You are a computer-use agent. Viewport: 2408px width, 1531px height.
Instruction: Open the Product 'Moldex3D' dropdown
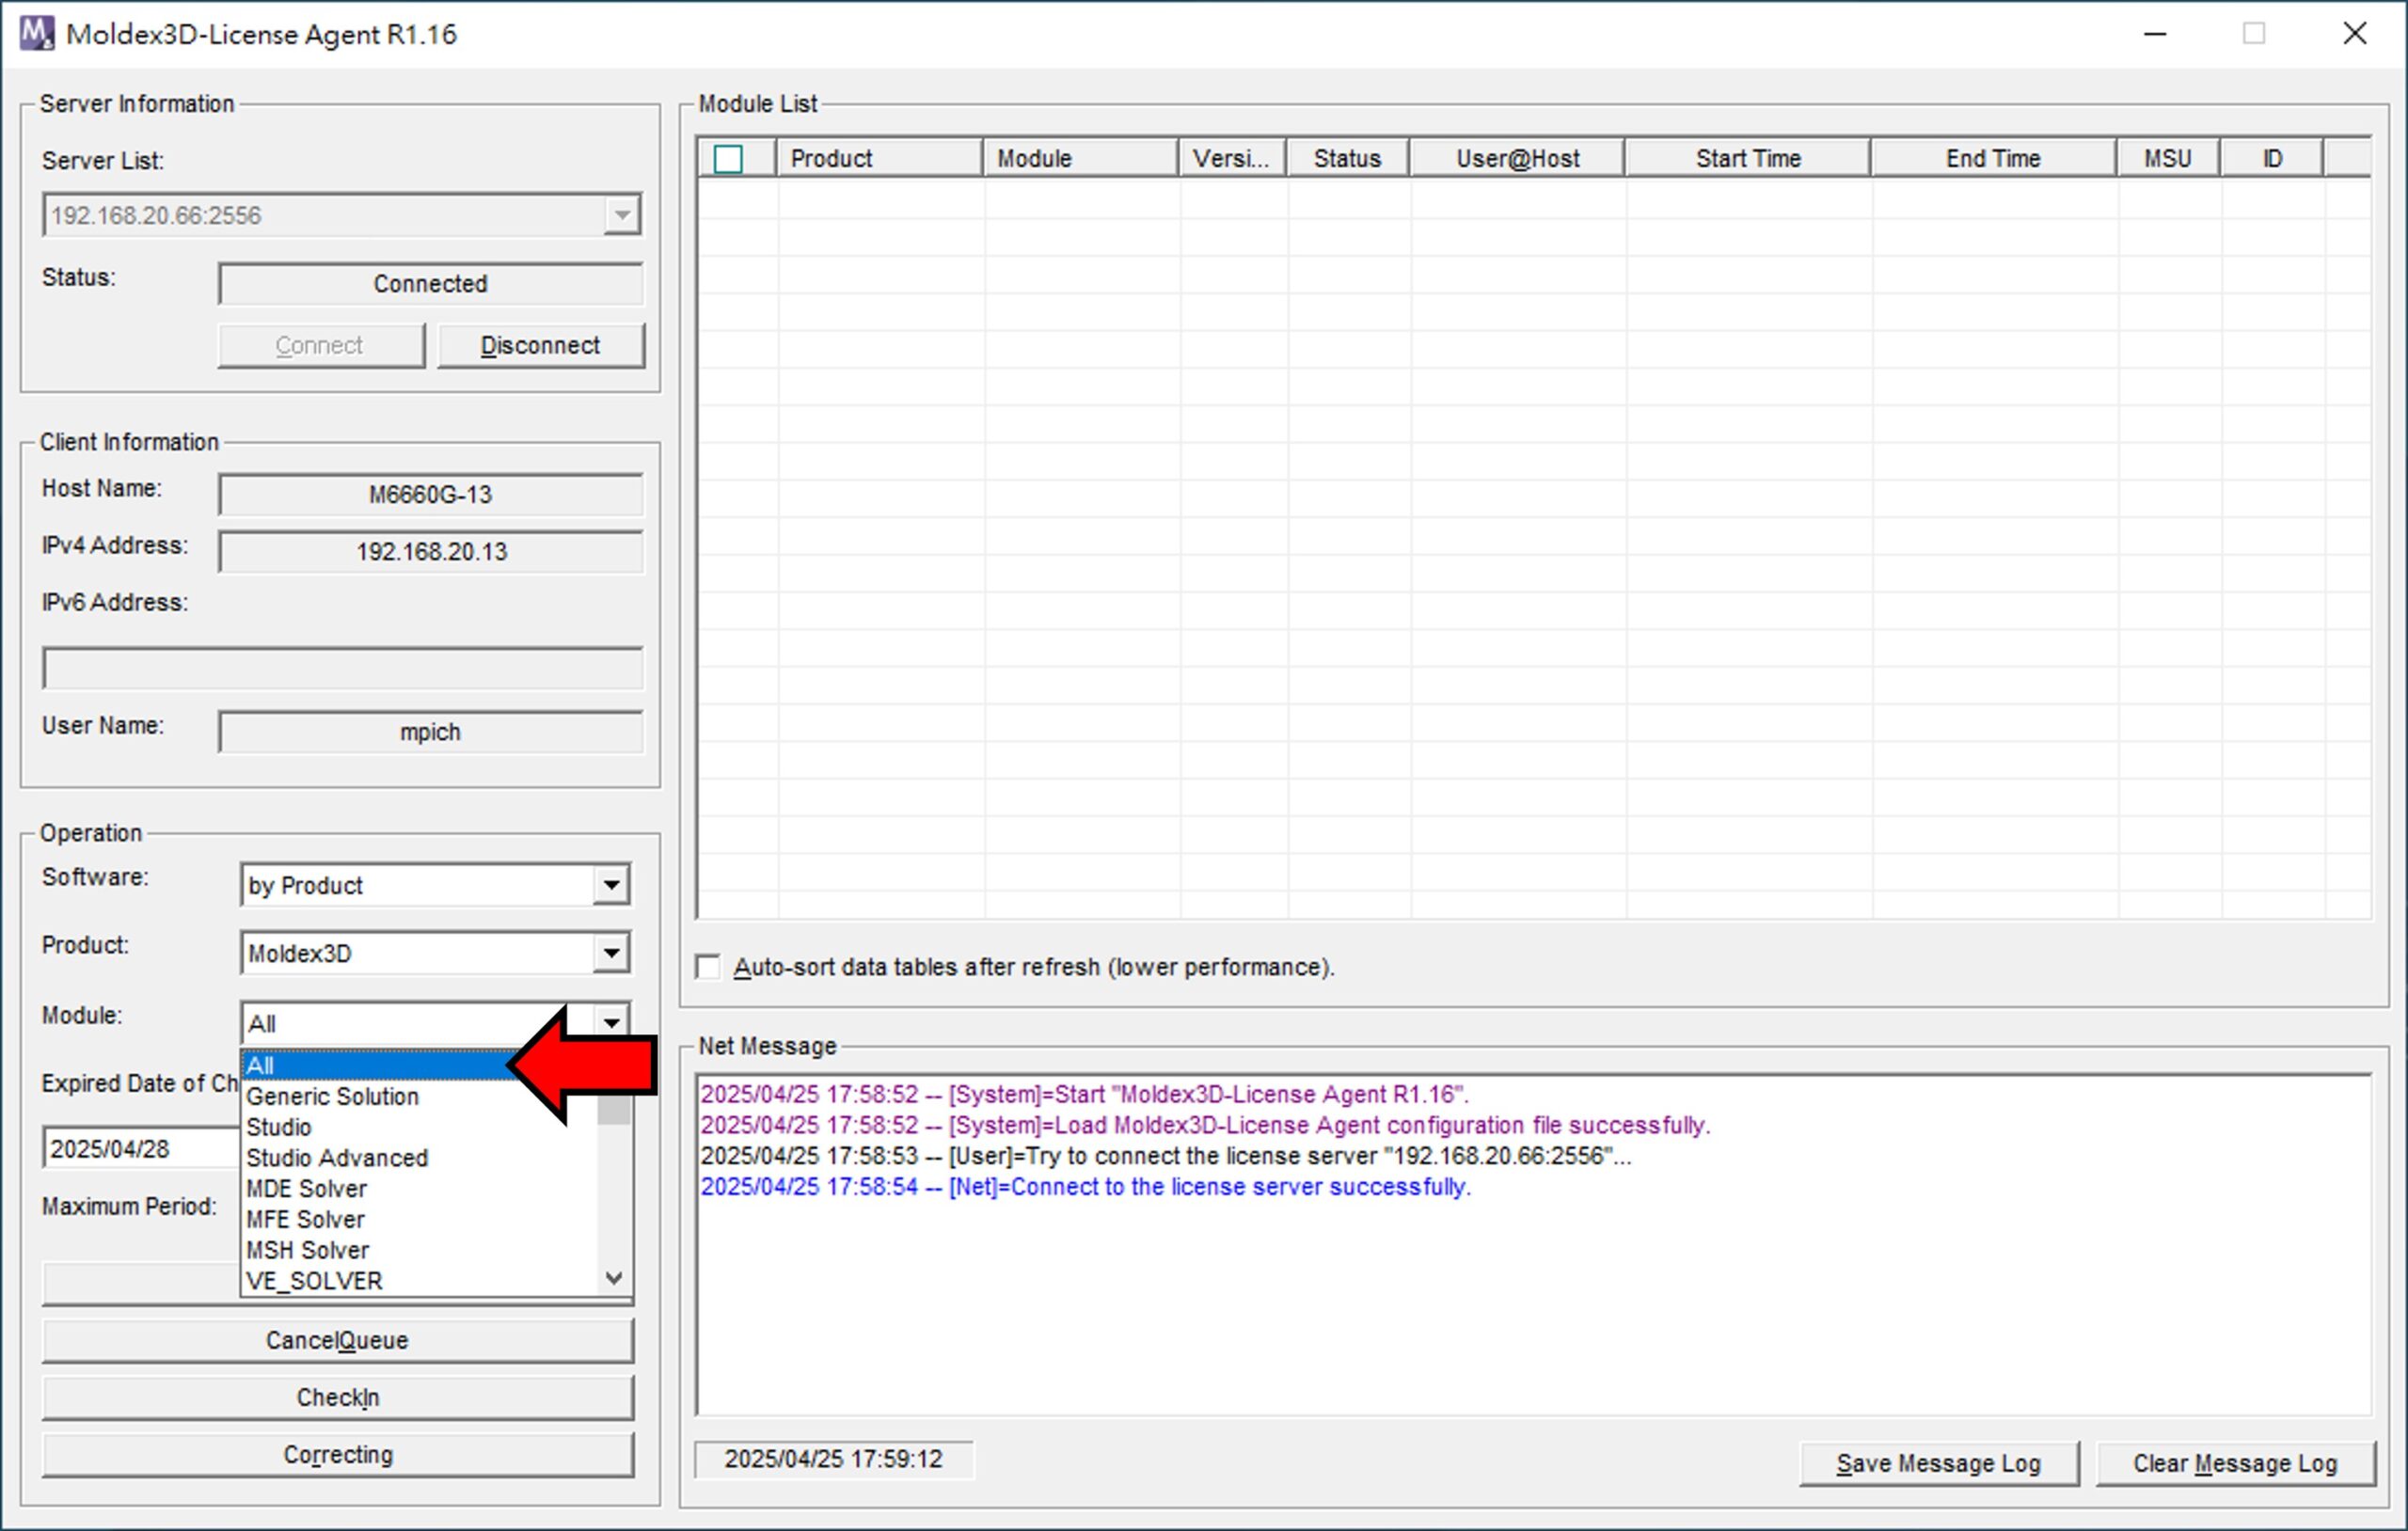[611, 953]
